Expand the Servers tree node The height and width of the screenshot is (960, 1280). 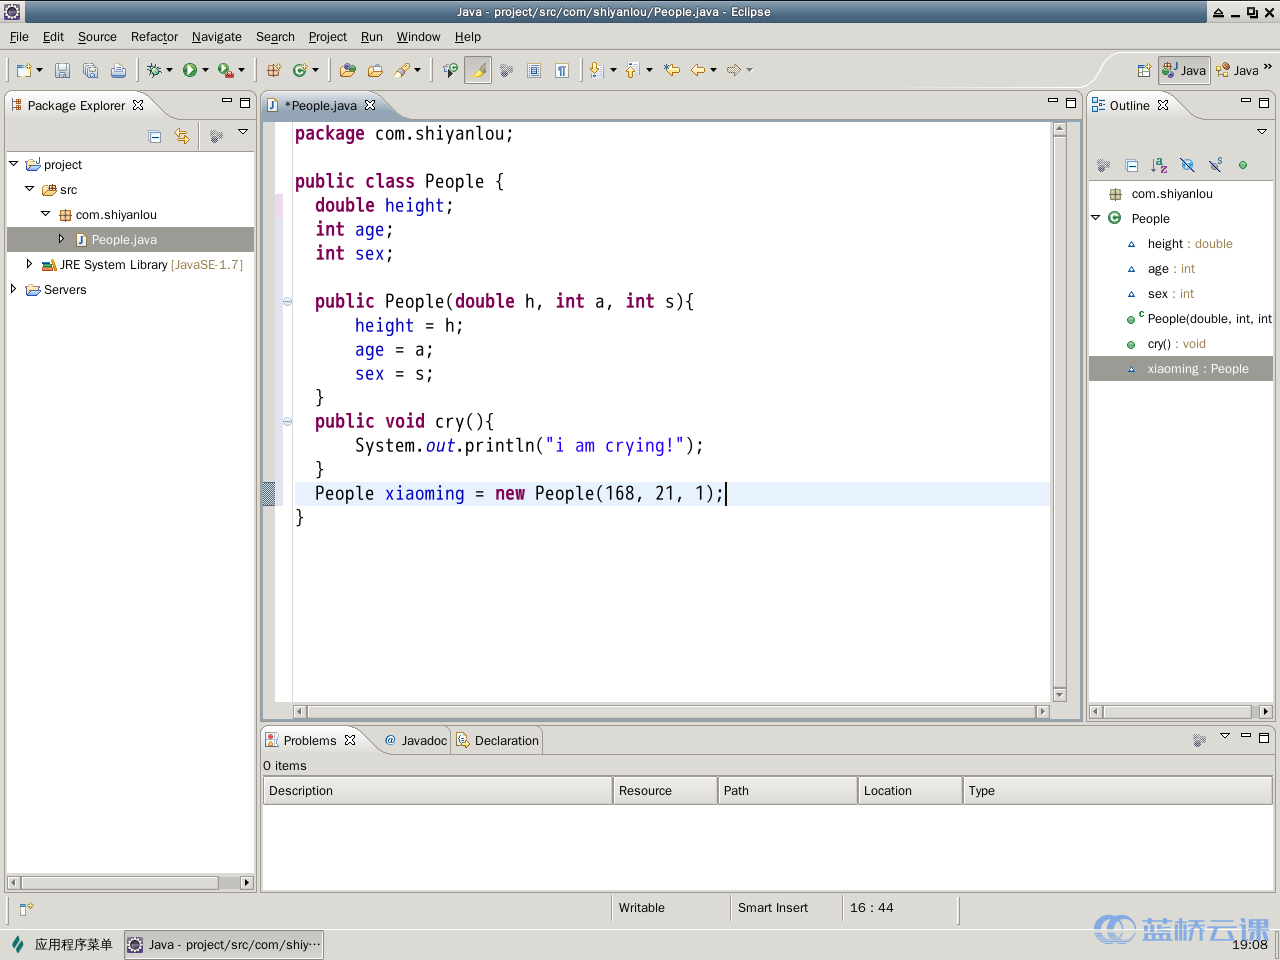(x=13, y=289)
